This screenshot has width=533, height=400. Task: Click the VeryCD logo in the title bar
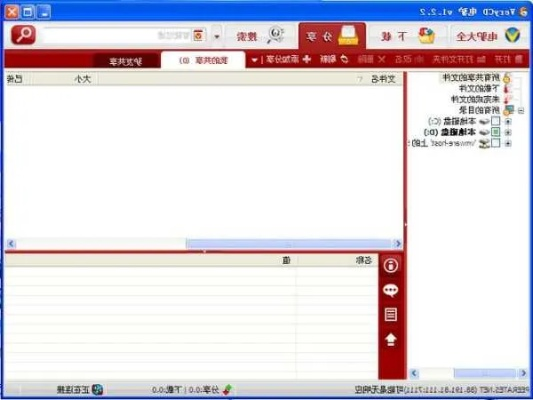coord(524,12)
